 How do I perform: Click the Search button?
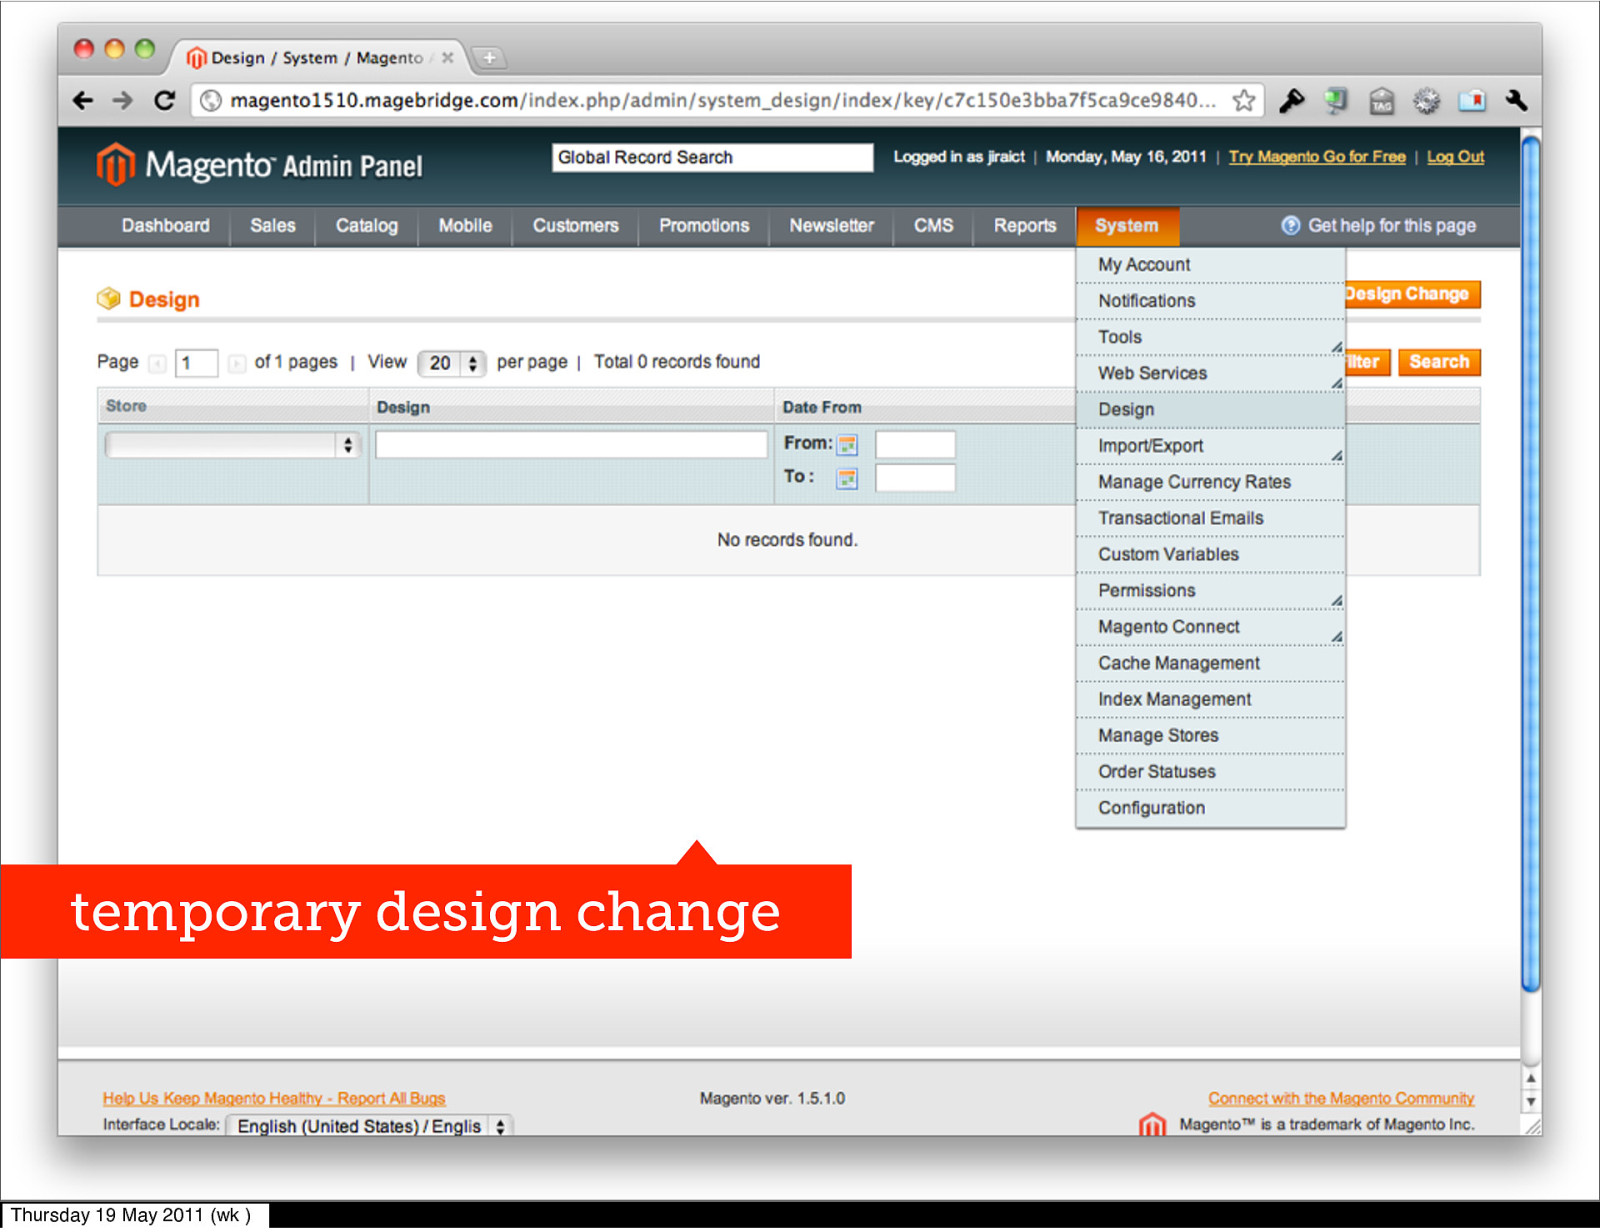tap(1439, 362)
